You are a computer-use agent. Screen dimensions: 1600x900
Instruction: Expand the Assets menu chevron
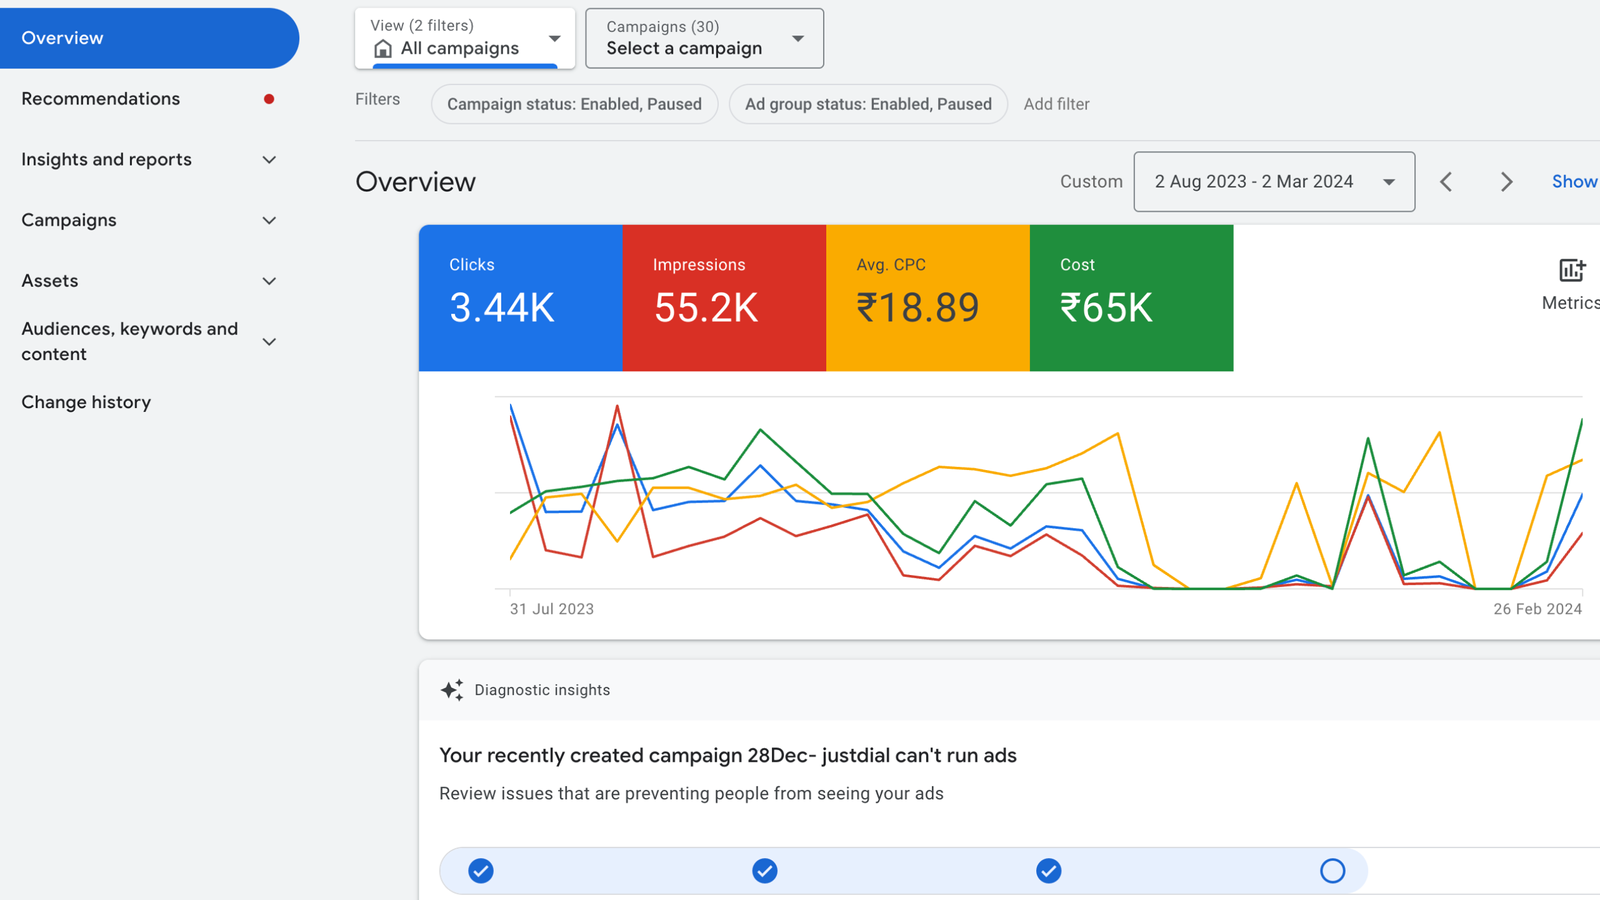click(269, 281)
